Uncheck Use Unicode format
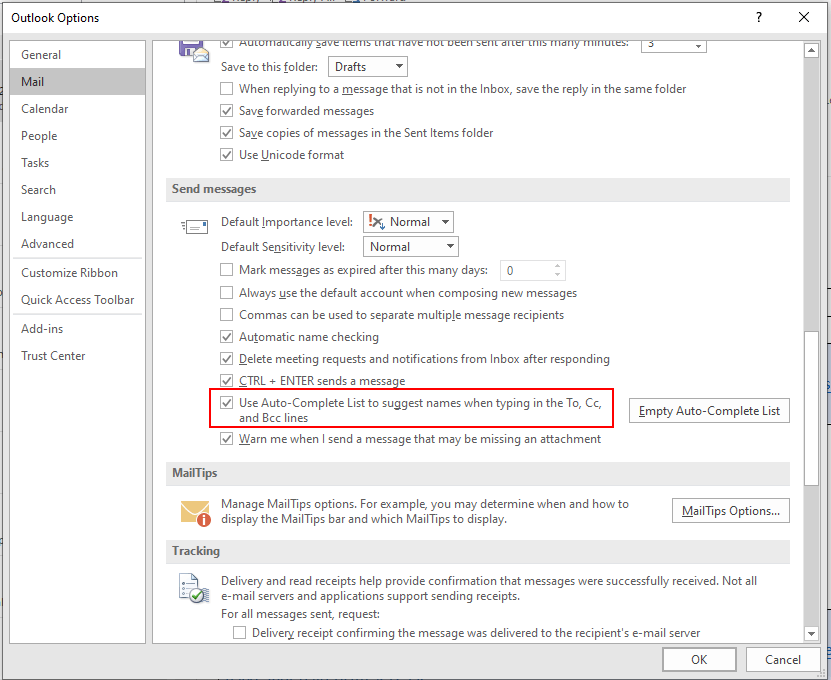Image resolution: width=831 pixels, height=680 pixels. 226,155
